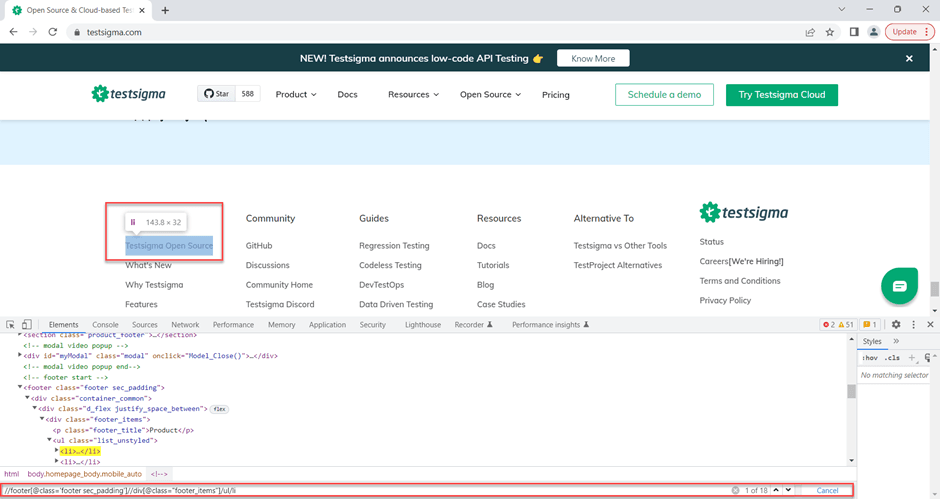Click the browser forward arrow

pyautogui.click(x=33, y=32)
